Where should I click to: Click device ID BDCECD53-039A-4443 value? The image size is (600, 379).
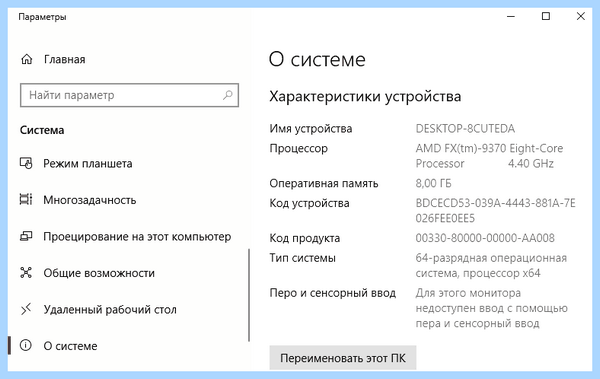(x=496, y=211)
